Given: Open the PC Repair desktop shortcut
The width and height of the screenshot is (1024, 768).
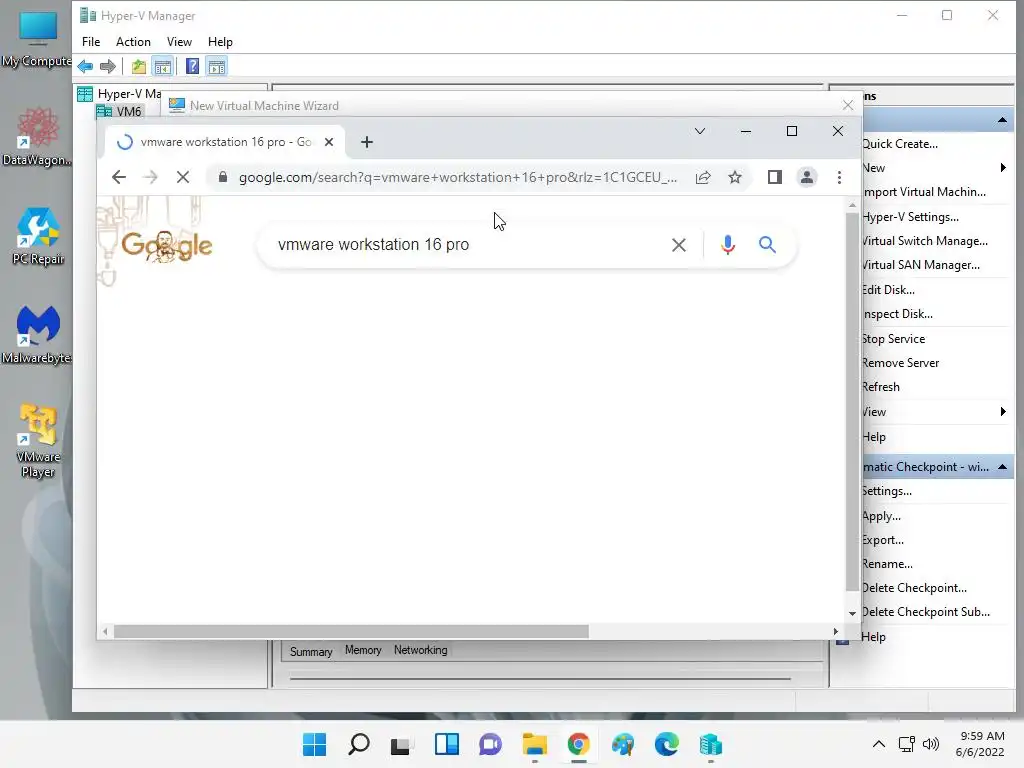Looking at the screenshot, I should tap(37, 236).
